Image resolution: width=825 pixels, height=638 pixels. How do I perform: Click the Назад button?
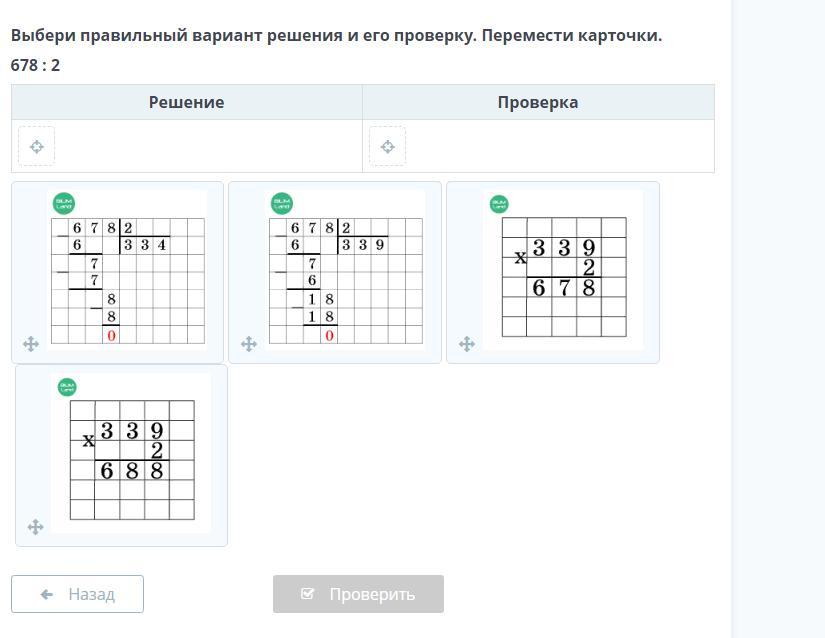point(77,594)
